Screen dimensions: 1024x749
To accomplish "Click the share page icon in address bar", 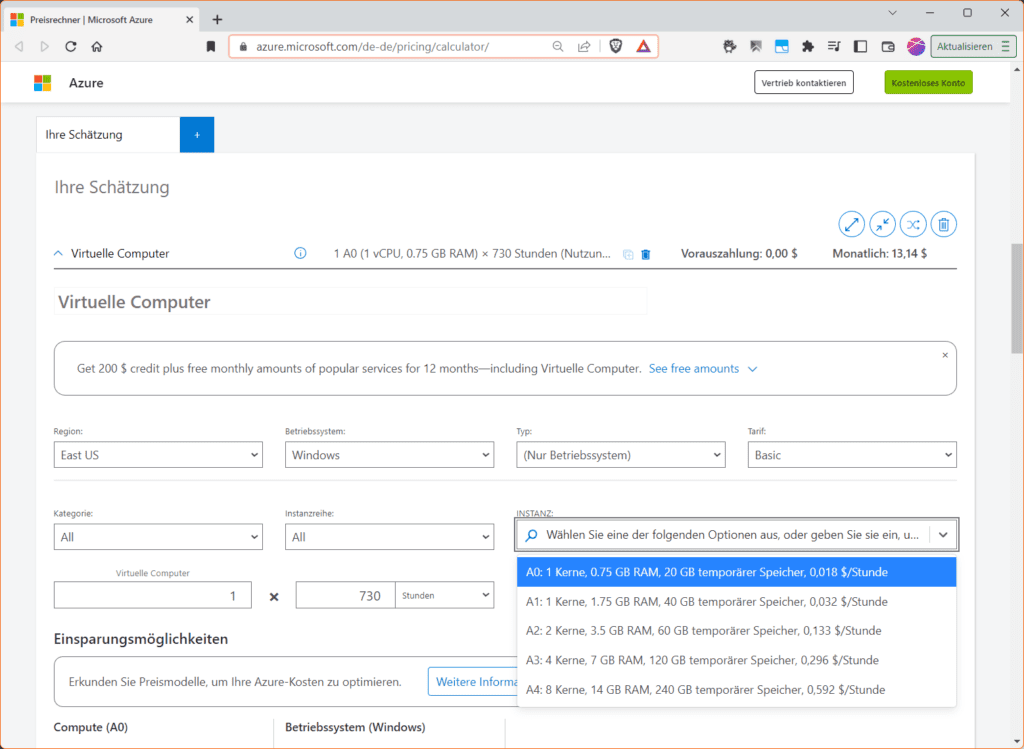I will coord(584,46).
